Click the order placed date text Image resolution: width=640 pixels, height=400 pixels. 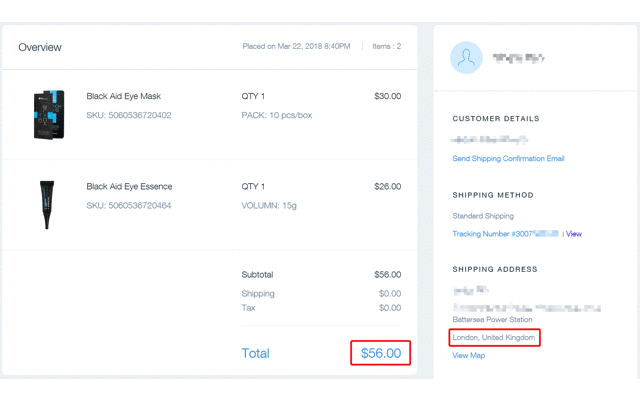coord(296,46)
